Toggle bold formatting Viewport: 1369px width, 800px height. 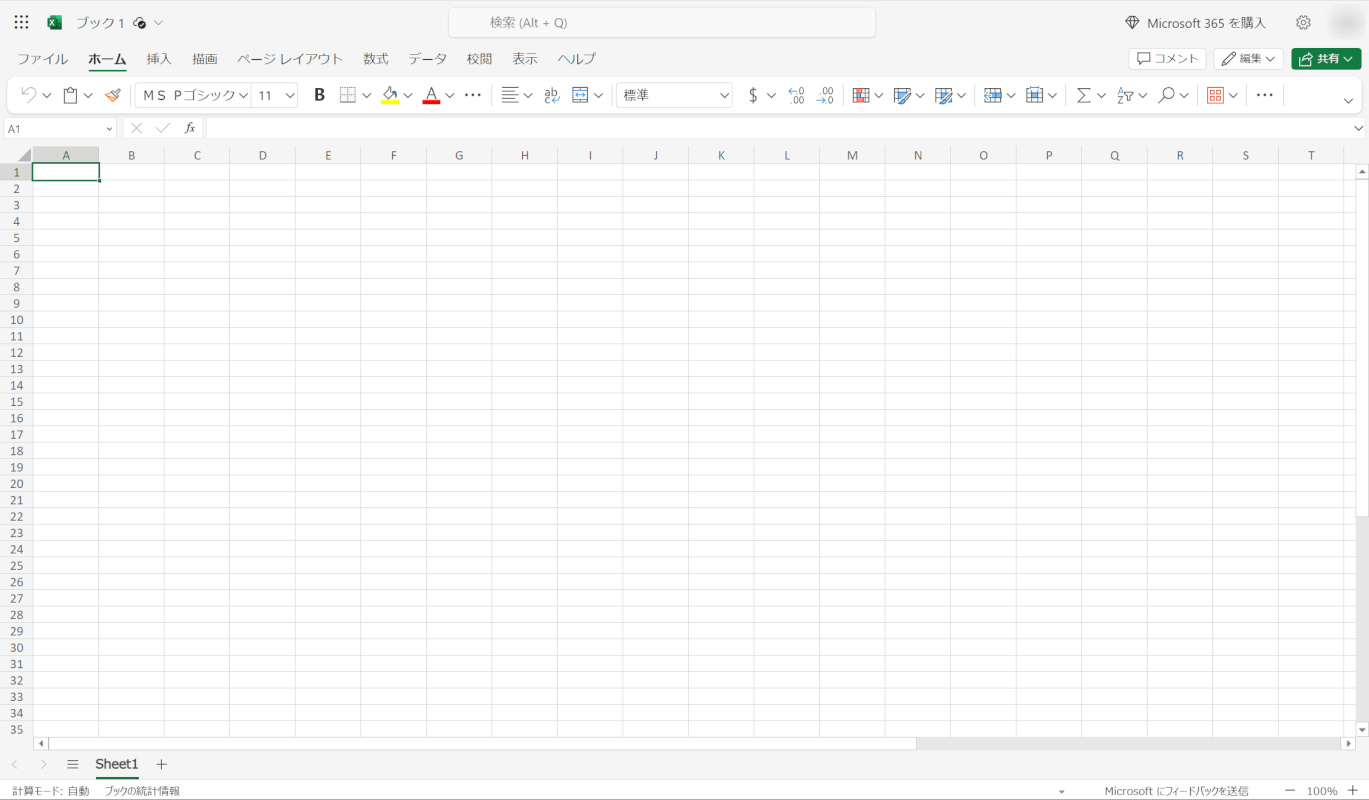pyautogui.click(x=319, y=95)
